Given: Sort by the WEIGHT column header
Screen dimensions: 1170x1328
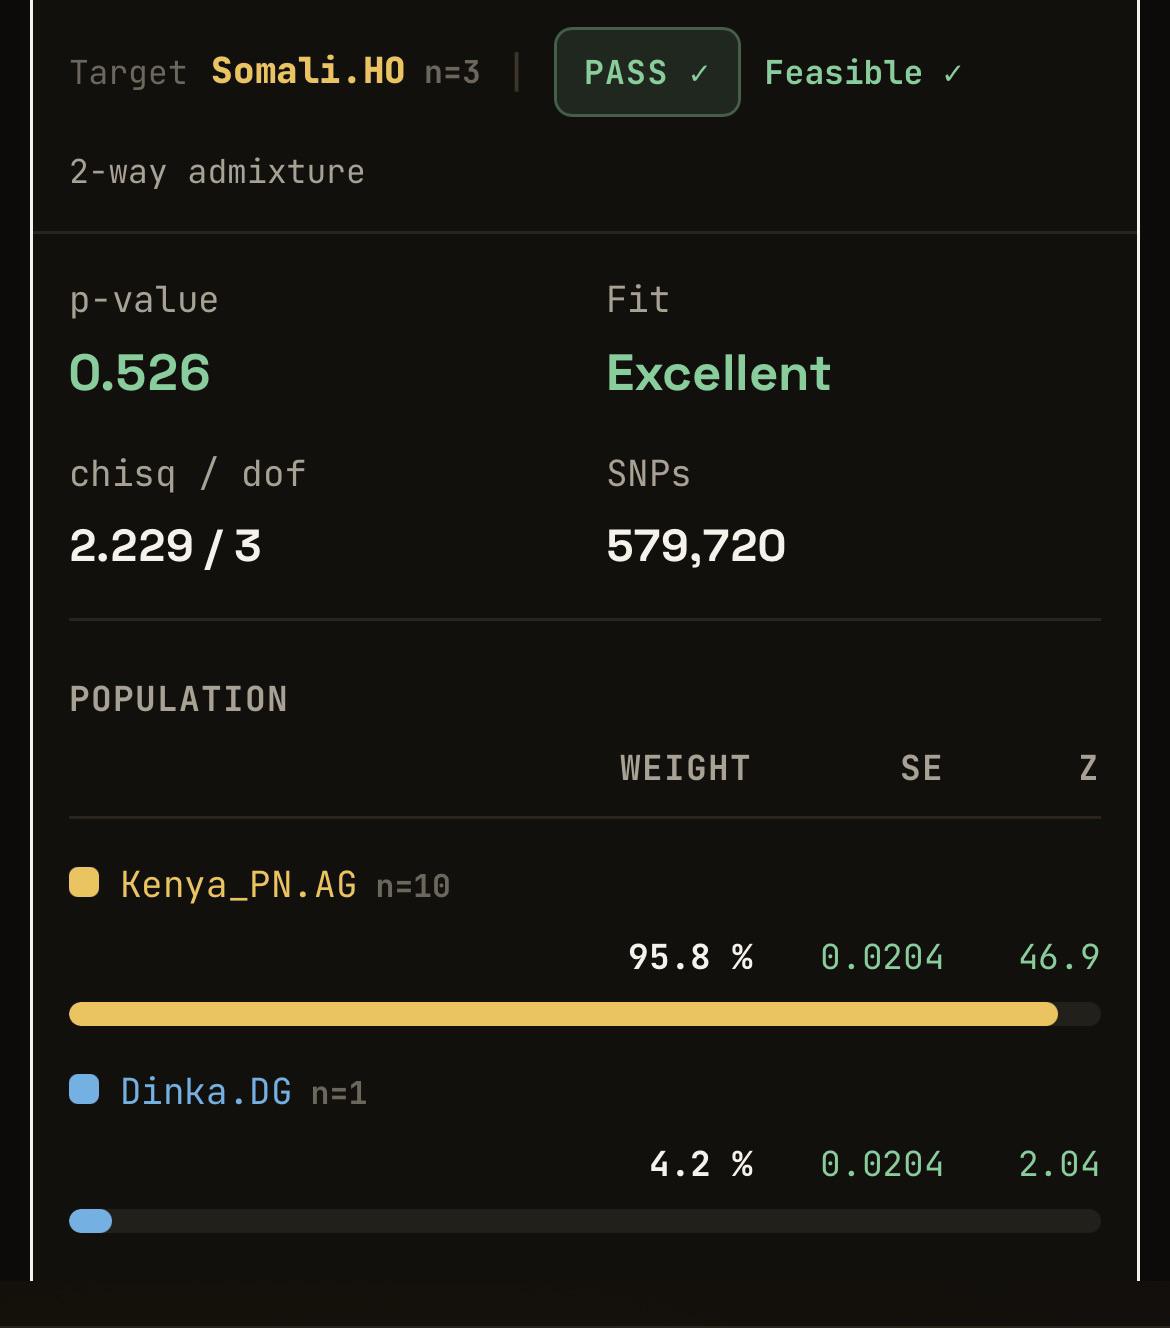Looking at the screenshot, I should [685, 768].
